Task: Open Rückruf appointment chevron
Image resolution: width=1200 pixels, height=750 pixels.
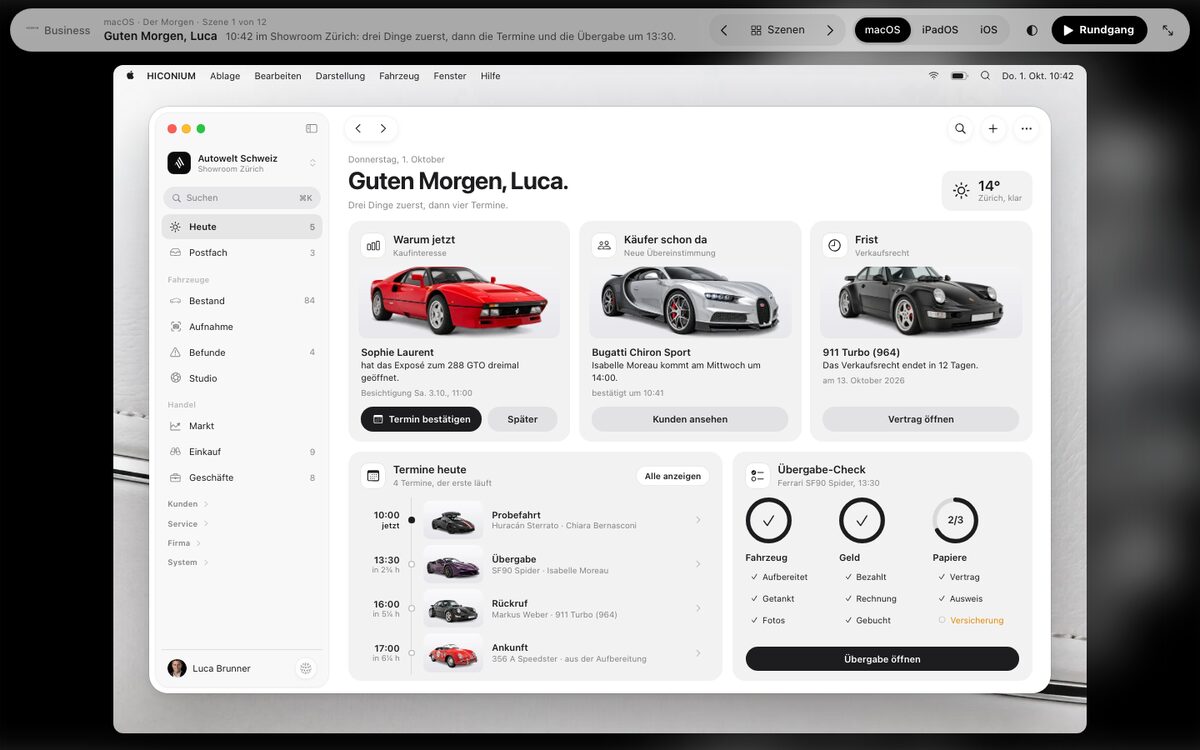Action: point(698,608)
